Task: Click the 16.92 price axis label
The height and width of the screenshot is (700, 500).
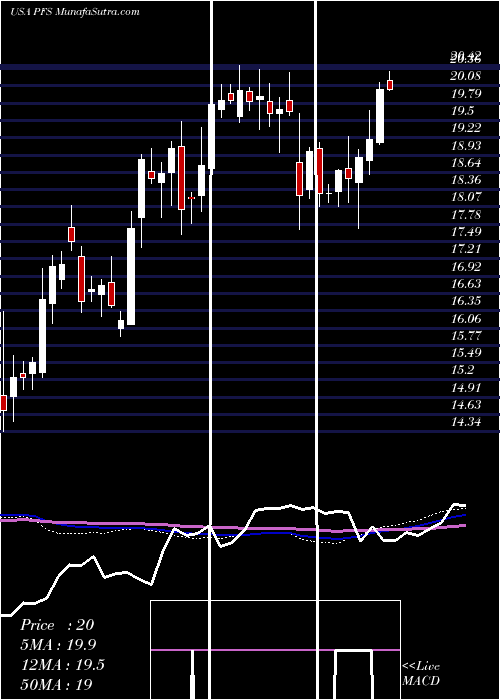Action: [x=466, y=267]
